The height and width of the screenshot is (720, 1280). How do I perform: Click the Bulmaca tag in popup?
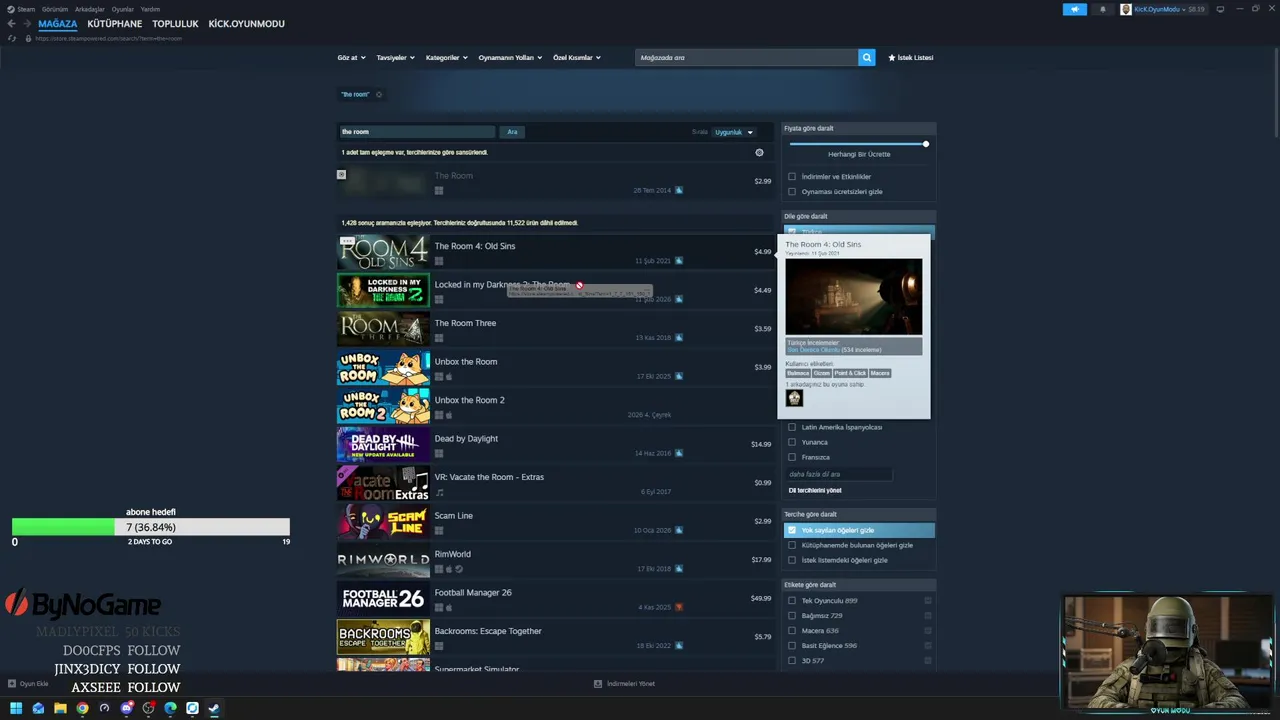click(x=798, y=373)
